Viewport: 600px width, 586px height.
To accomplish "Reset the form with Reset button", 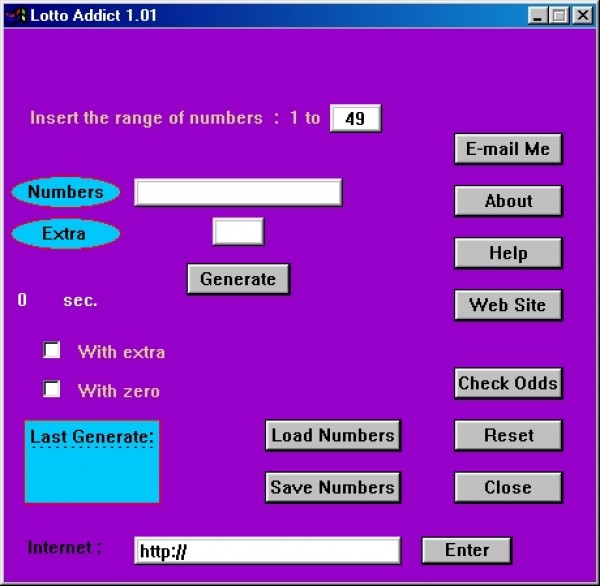I will [508, 435].
